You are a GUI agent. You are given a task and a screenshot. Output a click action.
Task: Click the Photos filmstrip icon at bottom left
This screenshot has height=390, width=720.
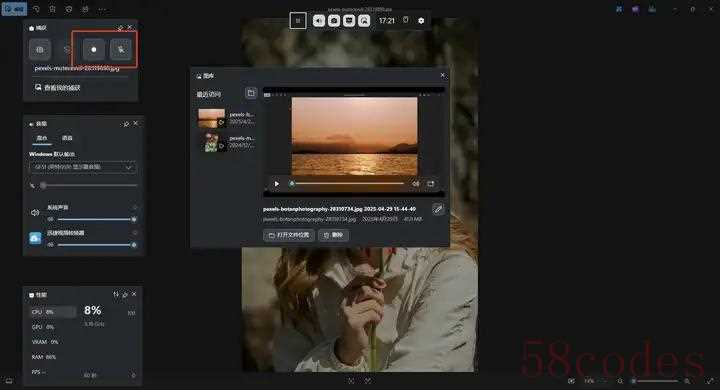[x=9, y=381]
